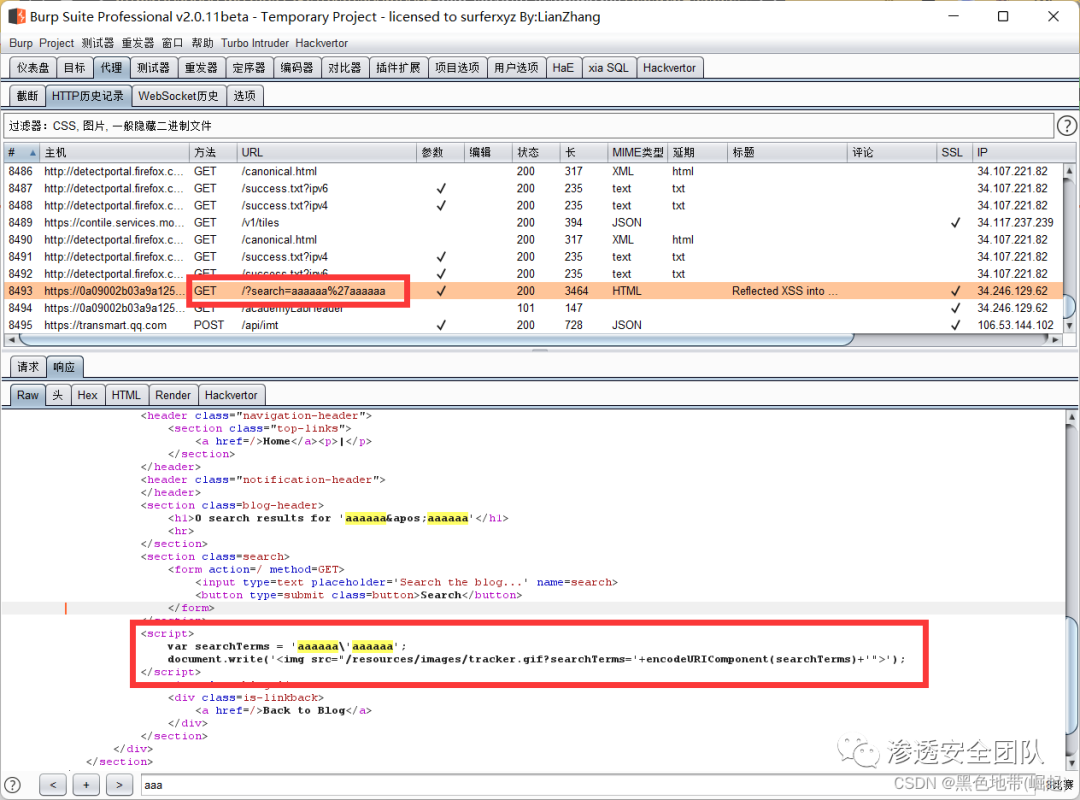
Task: Click history table scroll-down arrow
Action: point(1070,325)
